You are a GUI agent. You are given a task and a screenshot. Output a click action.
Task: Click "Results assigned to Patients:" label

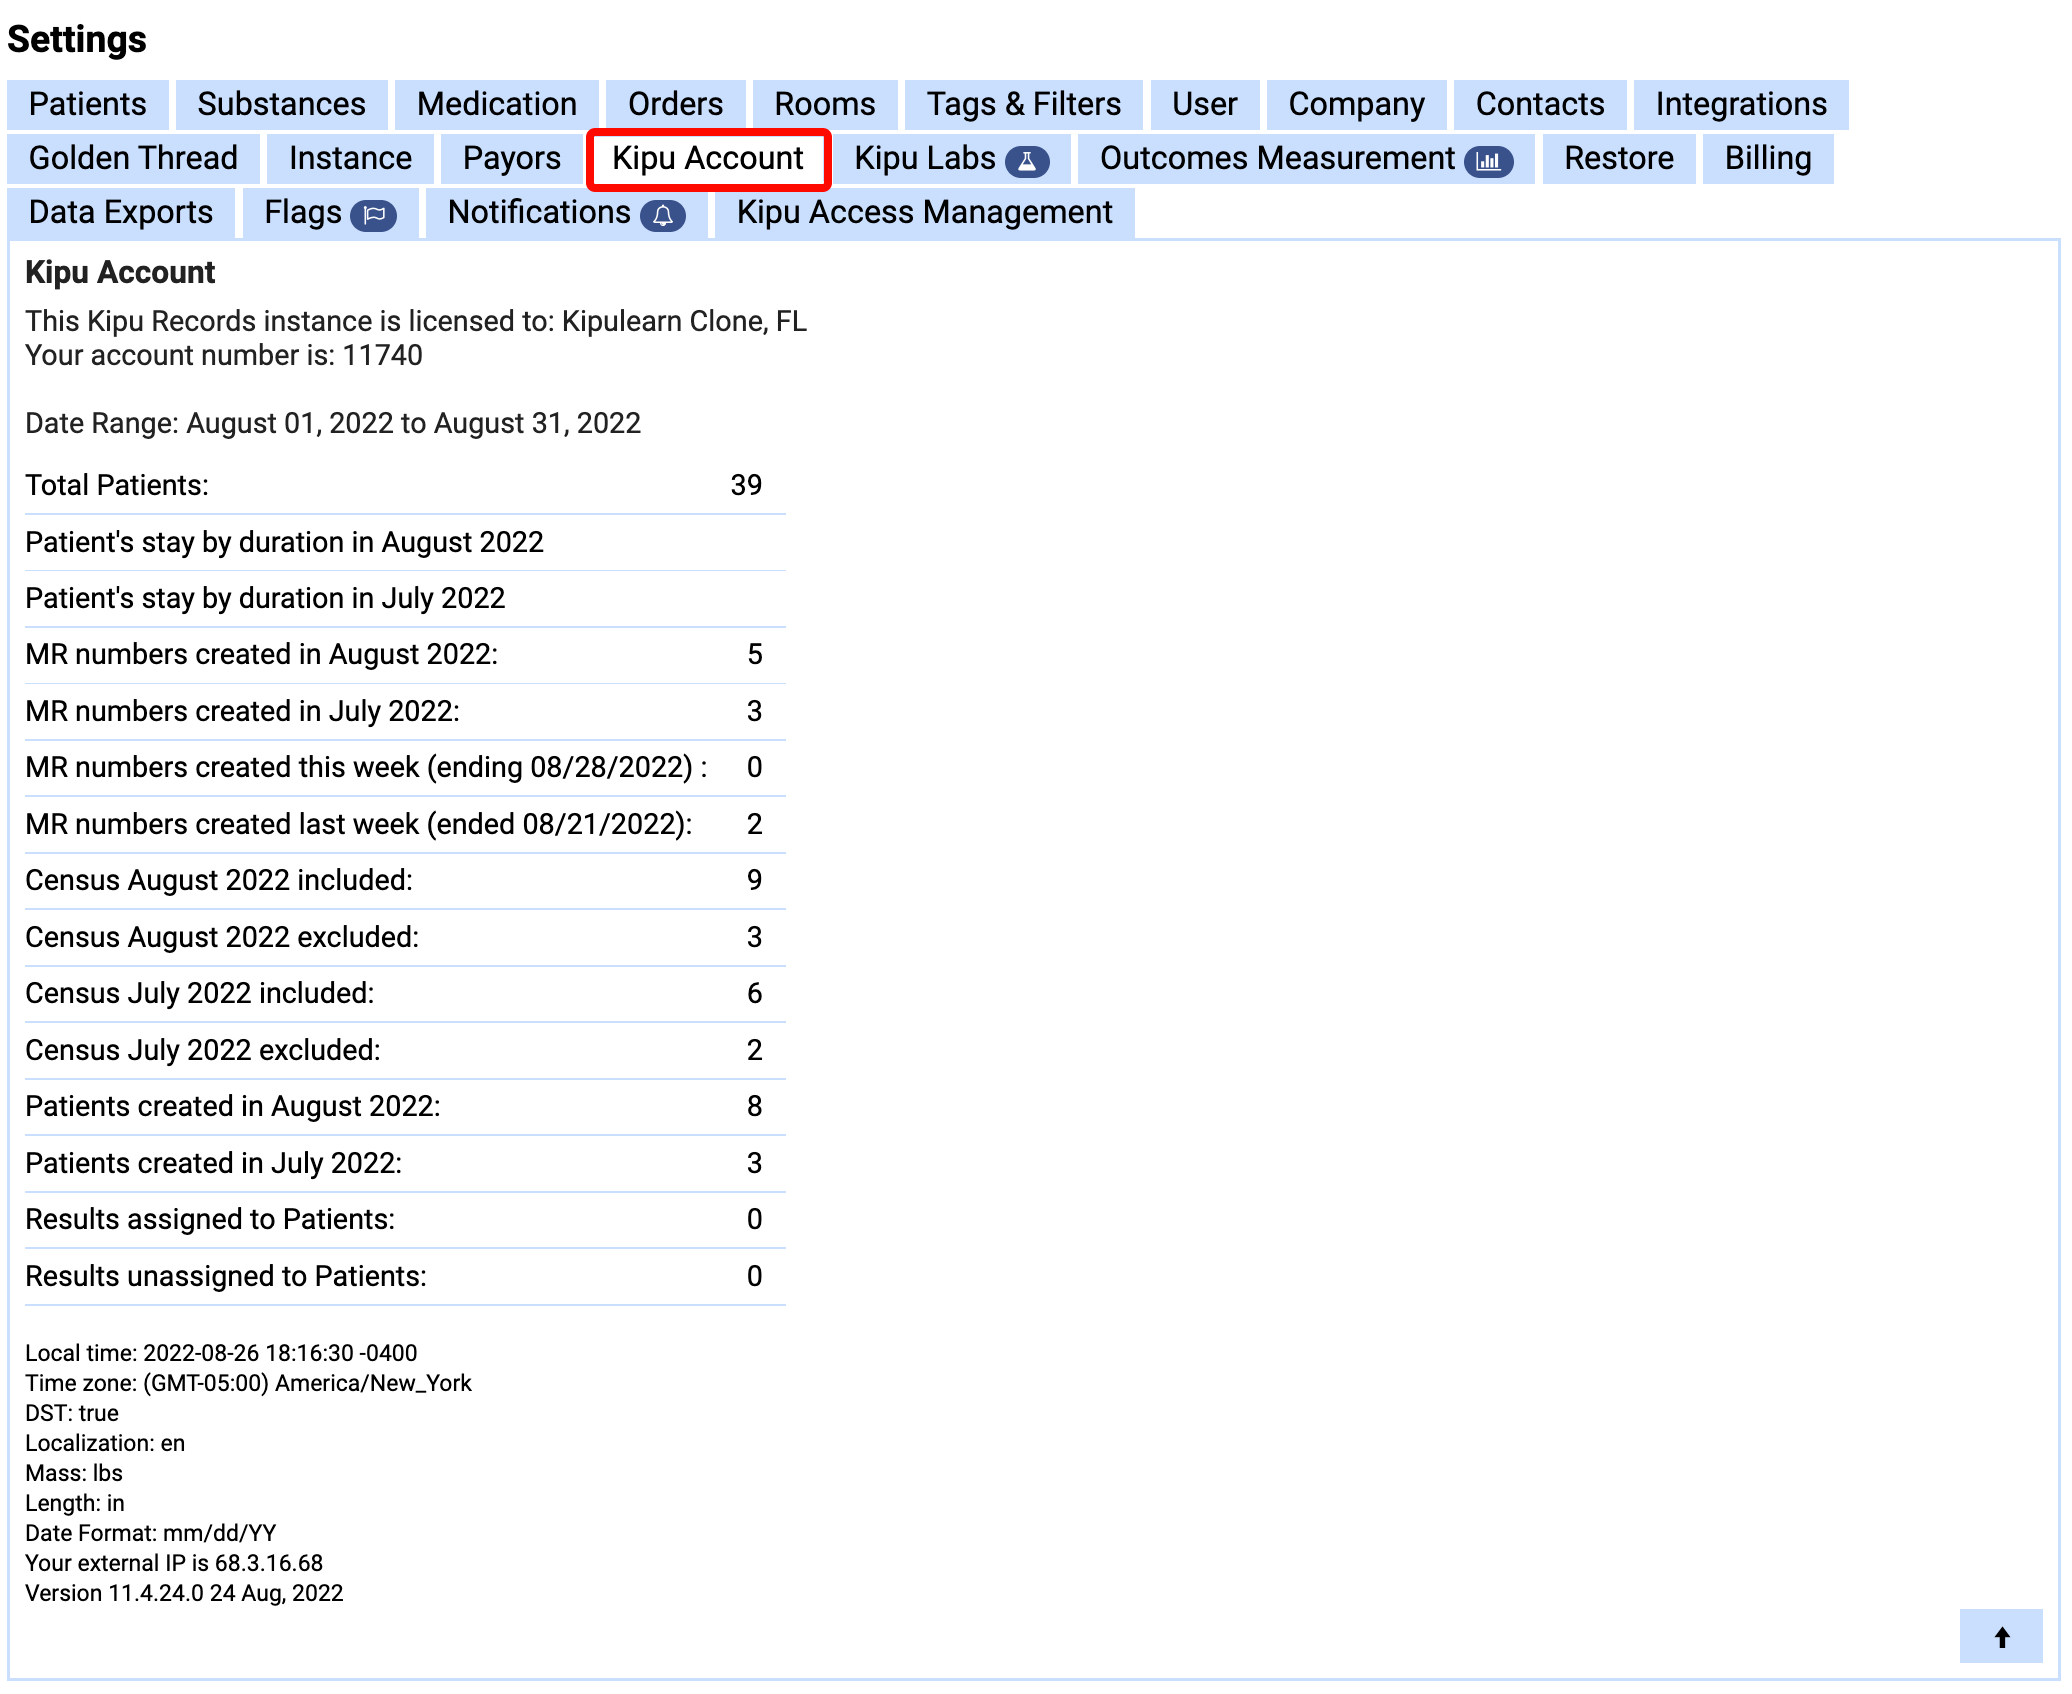click(210, 1219)
